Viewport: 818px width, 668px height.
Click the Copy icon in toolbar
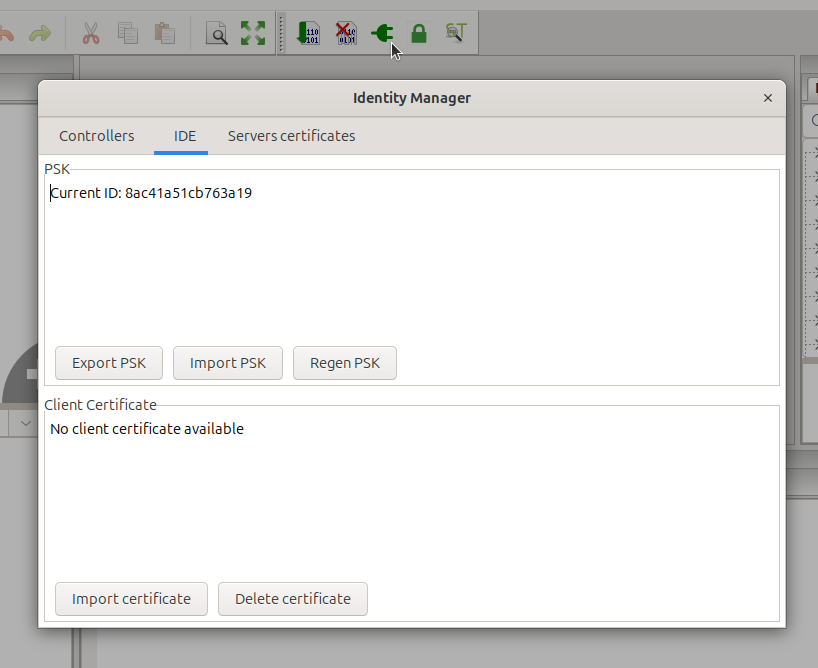(128, 33)
